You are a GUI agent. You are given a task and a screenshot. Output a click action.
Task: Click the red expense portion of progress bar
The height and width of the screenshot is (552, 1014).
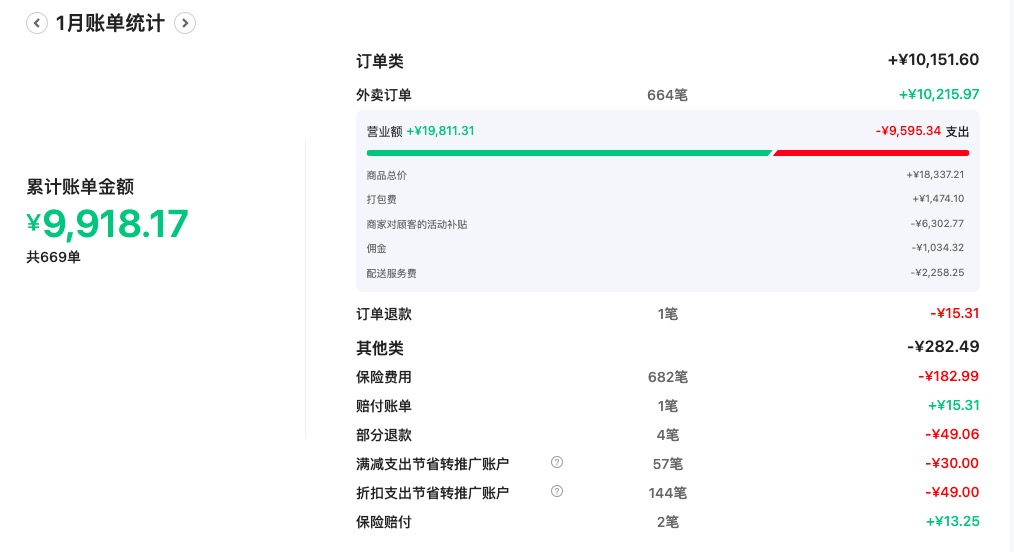pos(871,153)
